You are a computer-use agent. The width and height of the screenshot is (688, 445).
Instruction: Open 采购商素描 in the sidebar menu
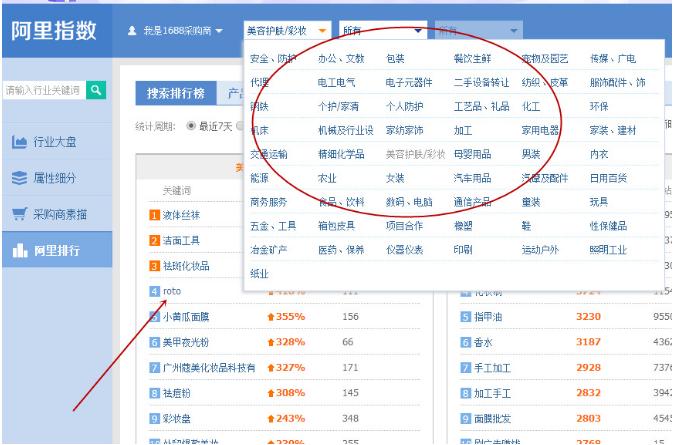pyautogui.click(x=57, y=214)
